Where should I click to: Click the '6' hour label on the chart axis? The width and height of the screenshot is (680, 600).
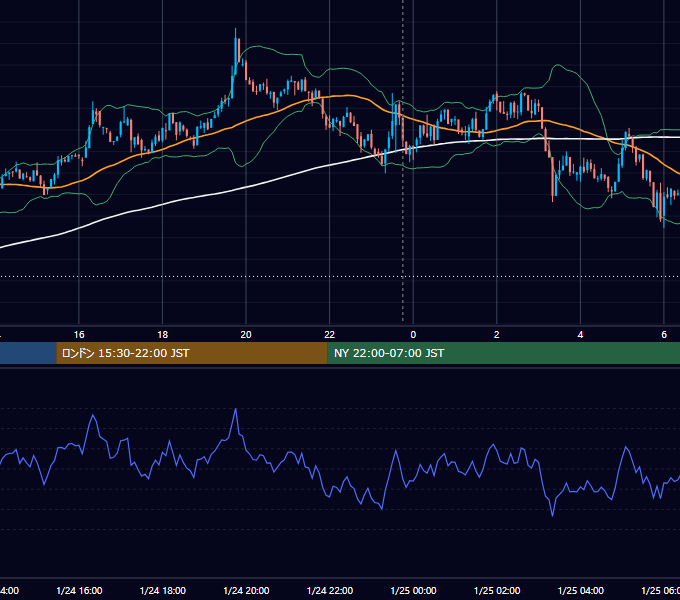coord(664,335)
